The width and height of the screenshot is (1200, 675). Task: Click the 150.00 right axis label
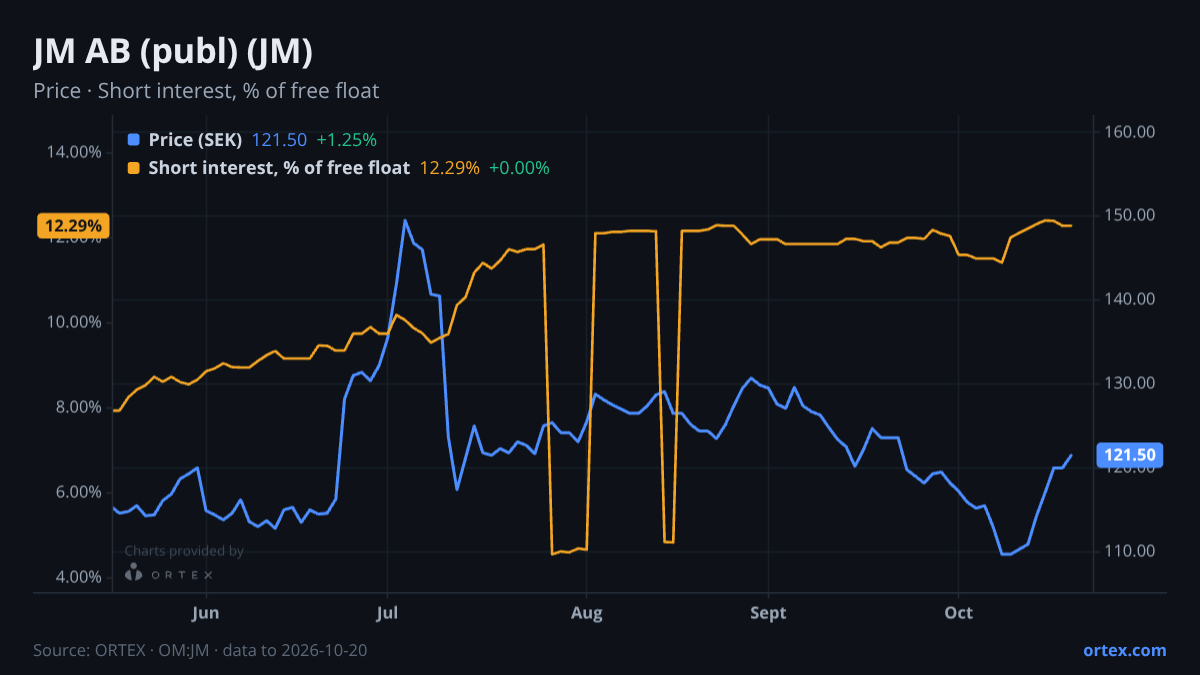click(x=1130, y=215)
